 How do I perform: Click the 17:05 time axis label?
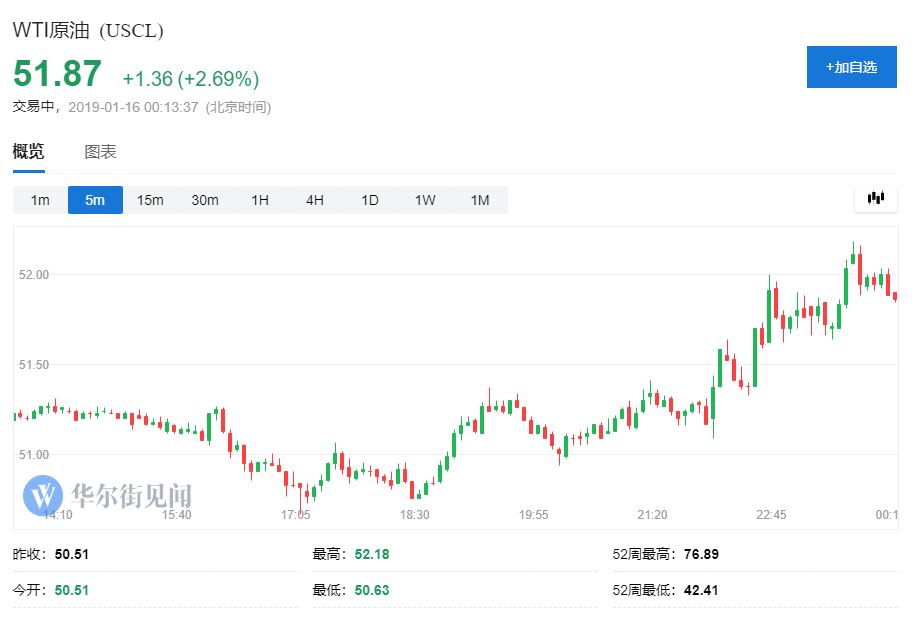click(295, 515)
